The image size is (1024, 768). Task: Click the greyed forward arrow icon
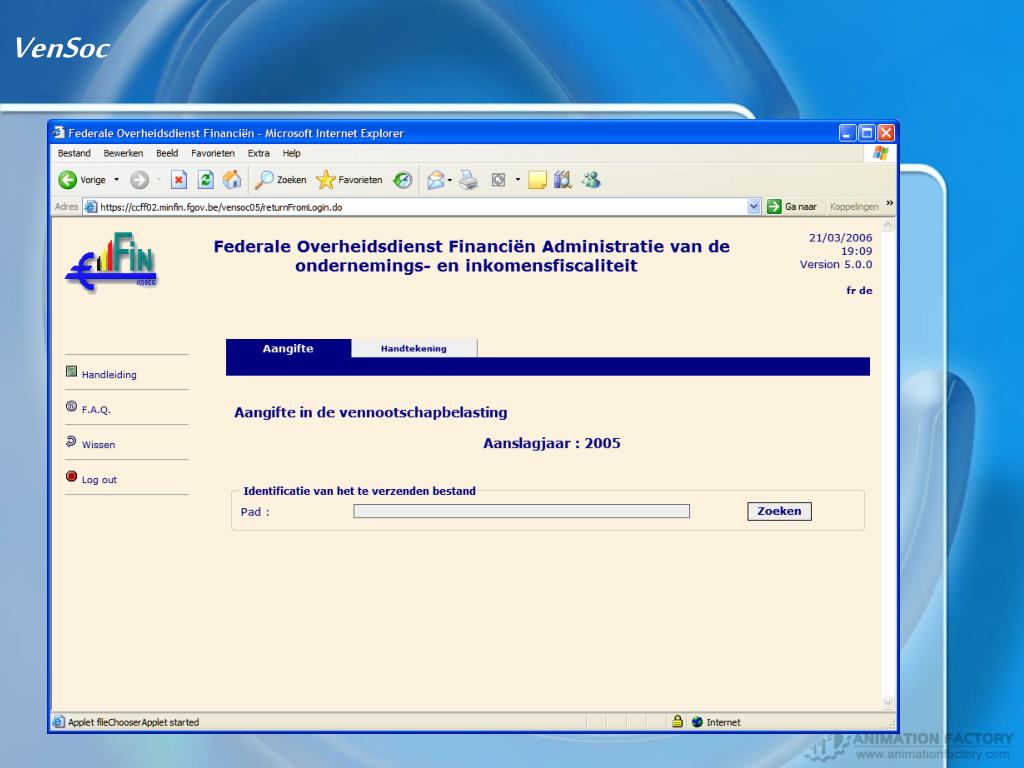(139, 180)
